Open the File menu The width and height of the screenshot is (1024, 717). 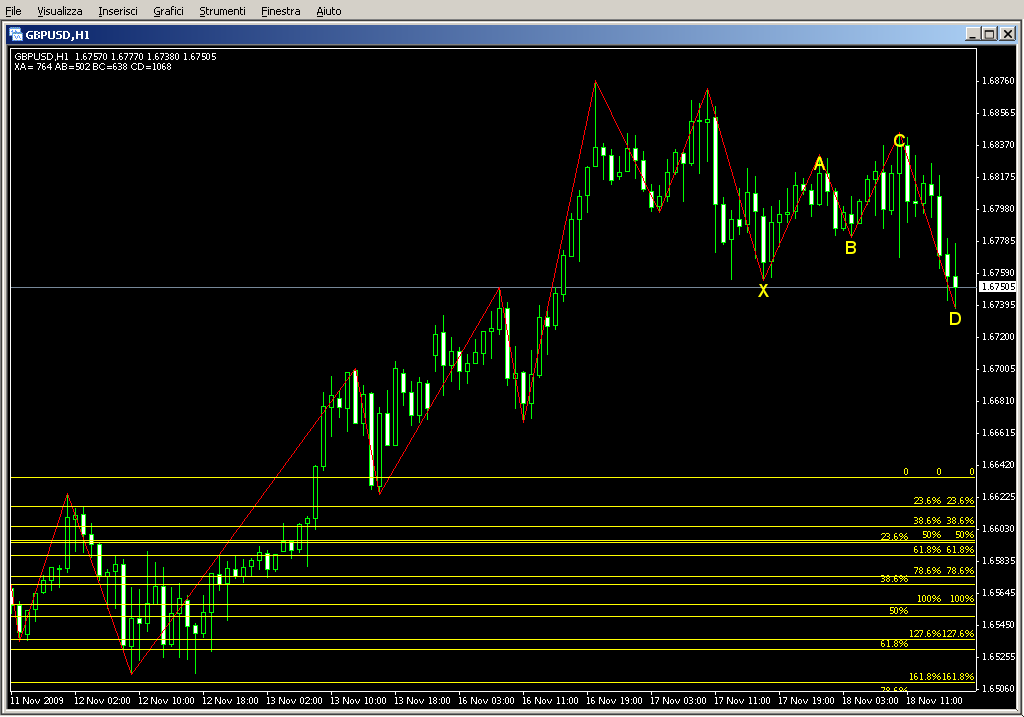(13, 11)
